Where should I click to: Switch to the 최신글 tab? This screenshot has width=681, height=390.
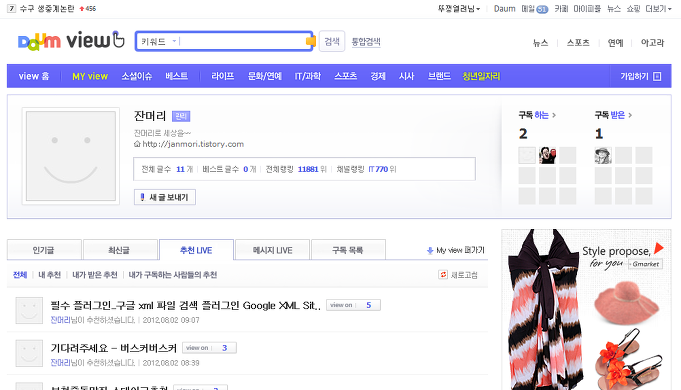click(x=119, y=250)
